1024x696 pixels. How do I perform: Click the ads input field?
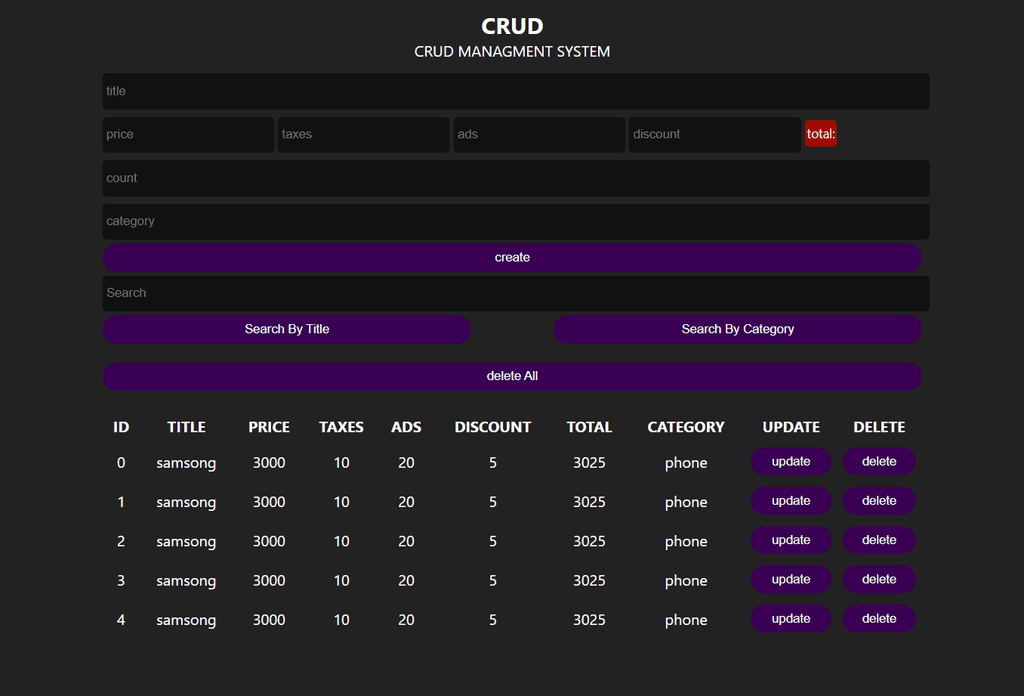[x=539, y=134]
